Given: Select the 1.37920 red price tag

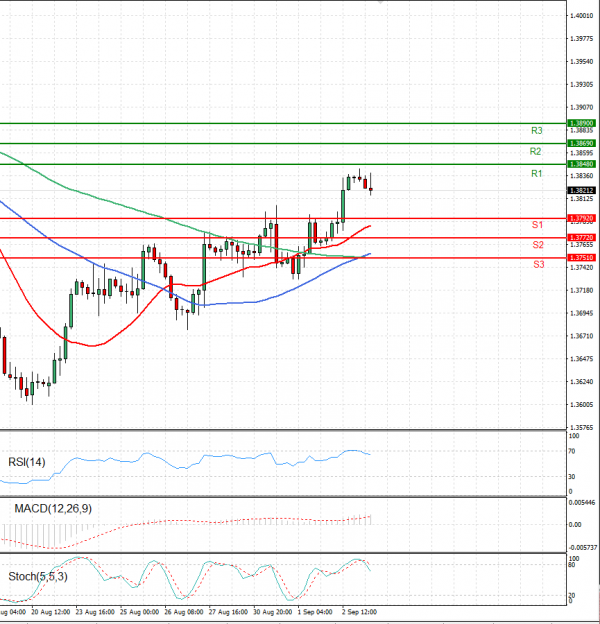Looking at the screenshot, I should point(581,218).
